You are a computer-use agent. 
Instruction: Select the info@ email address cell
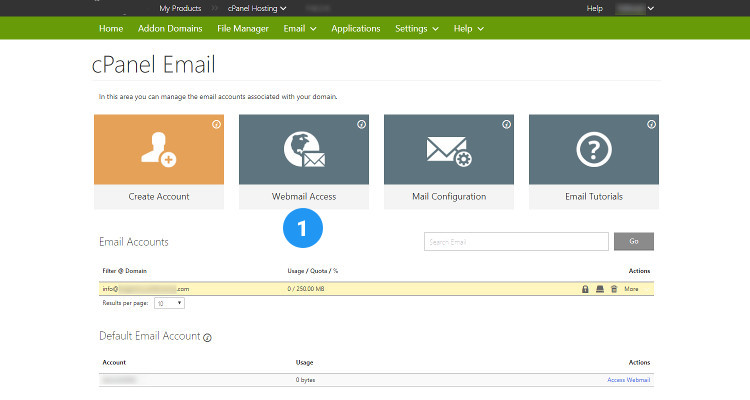pyautogui.click(x=146, y=289)
